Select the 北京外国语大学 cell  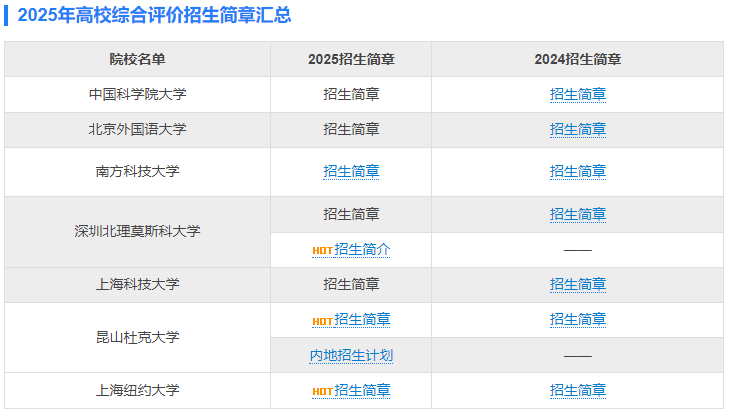(x=138, y=129)
